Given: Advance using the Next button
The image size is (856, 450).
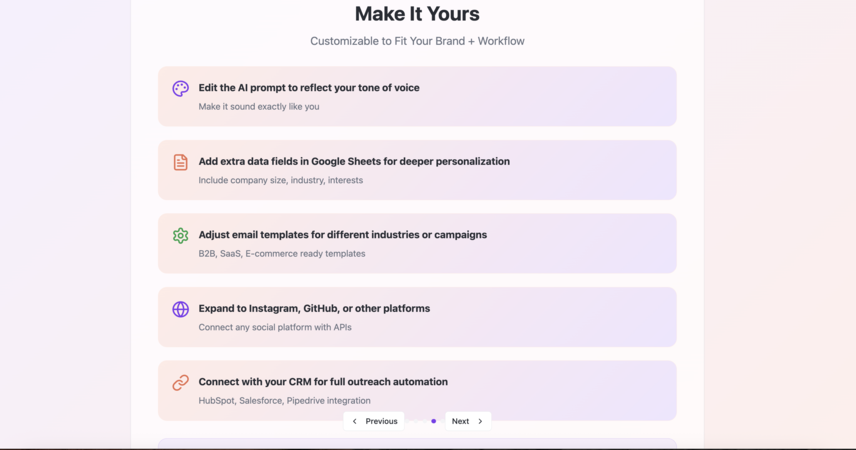Looking at the screenshot, I should [468, 421].
